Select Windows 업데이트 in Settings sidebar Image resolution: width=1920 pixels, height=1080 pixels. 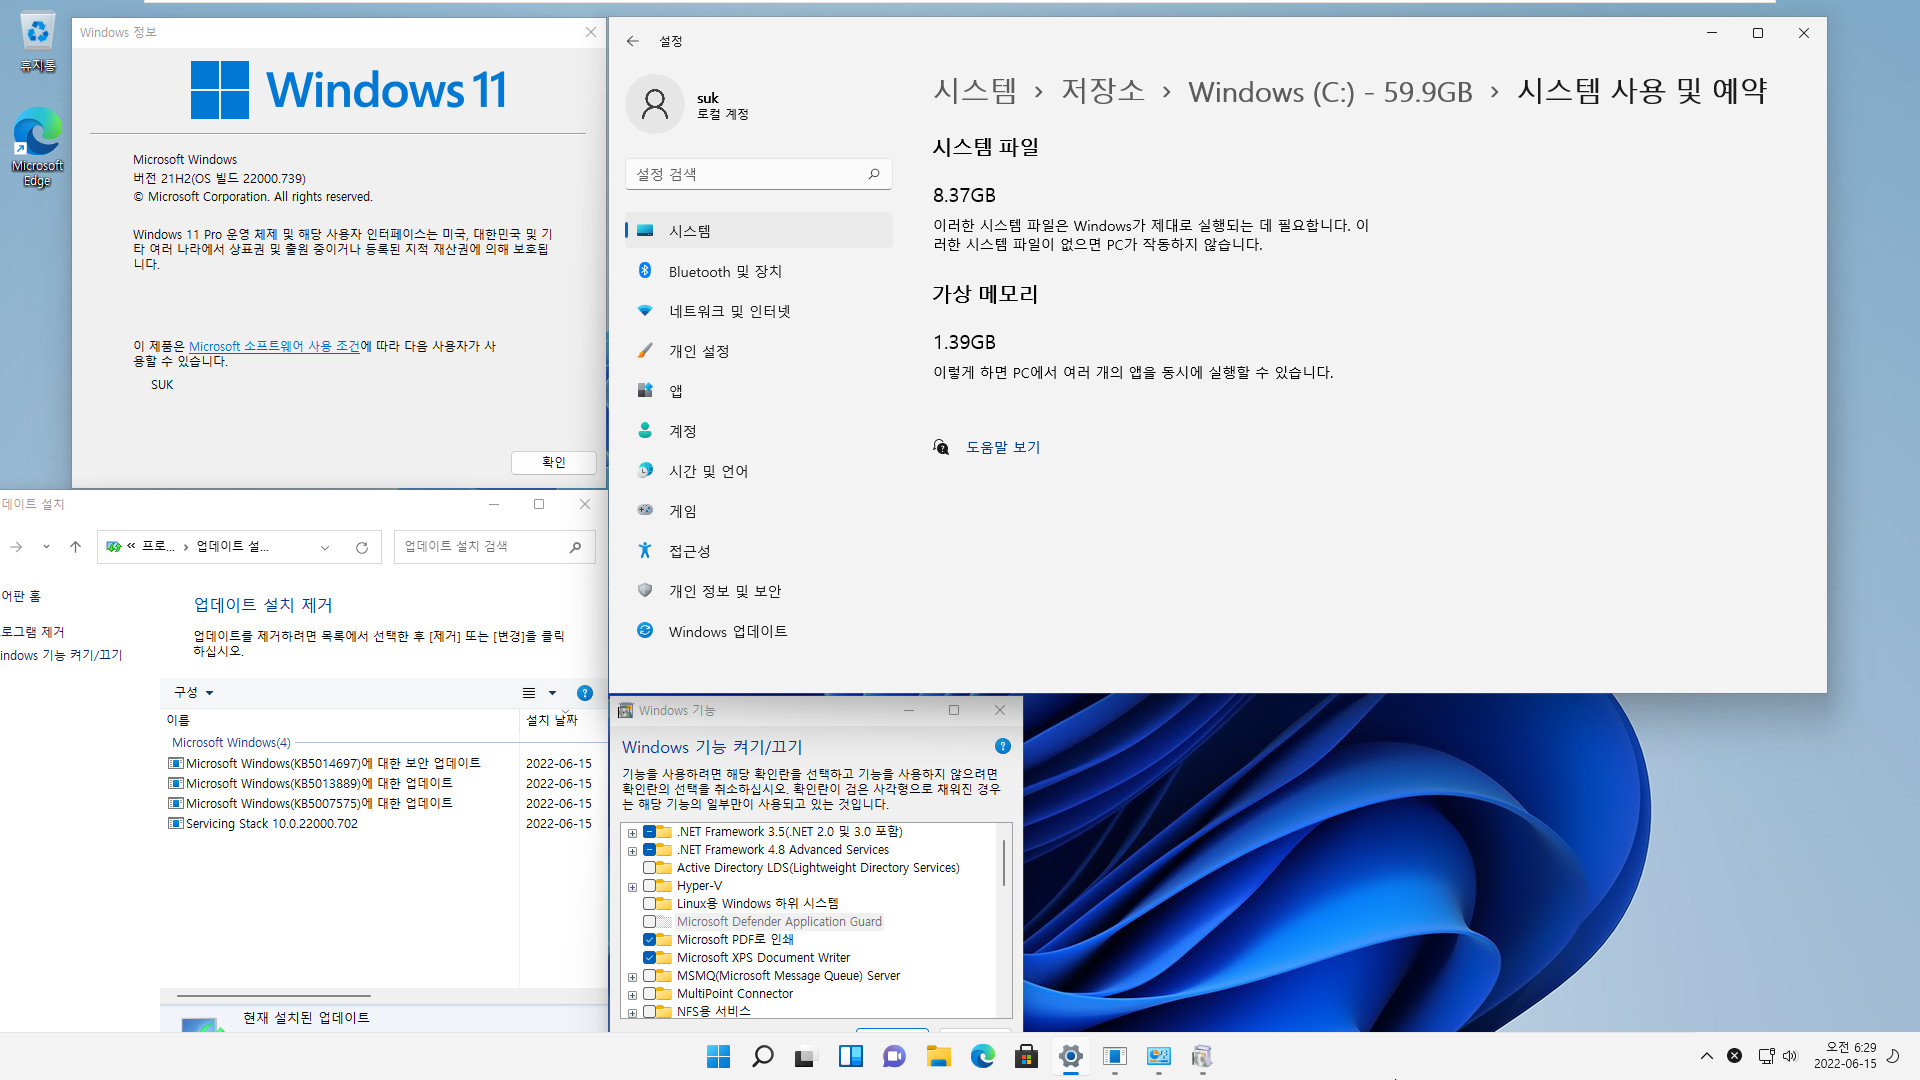click(x=759, y=631)
